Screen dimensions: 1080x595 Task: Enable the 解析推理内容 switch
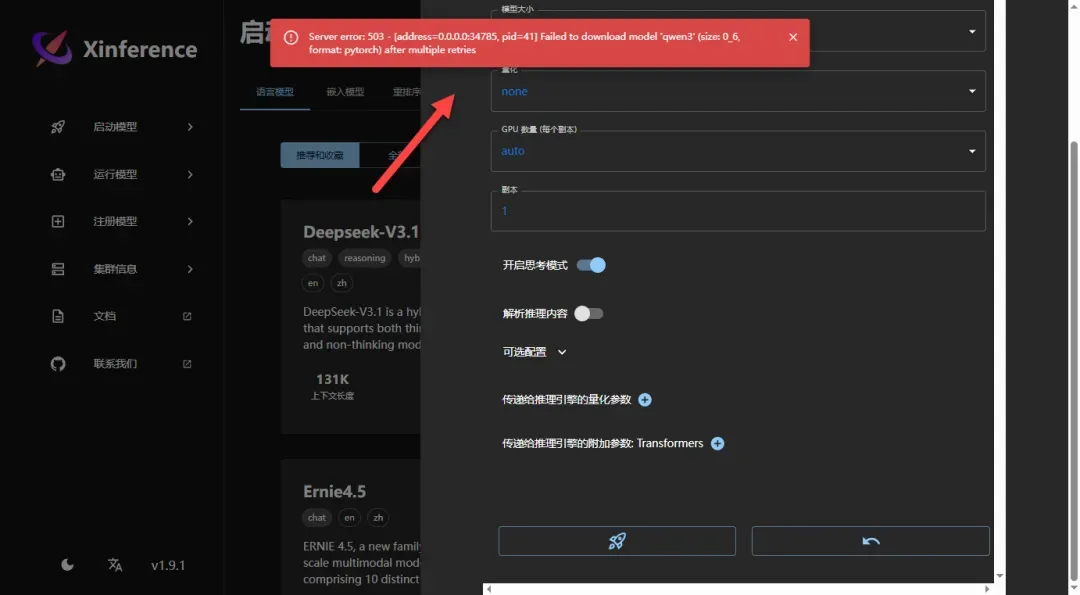589,313
